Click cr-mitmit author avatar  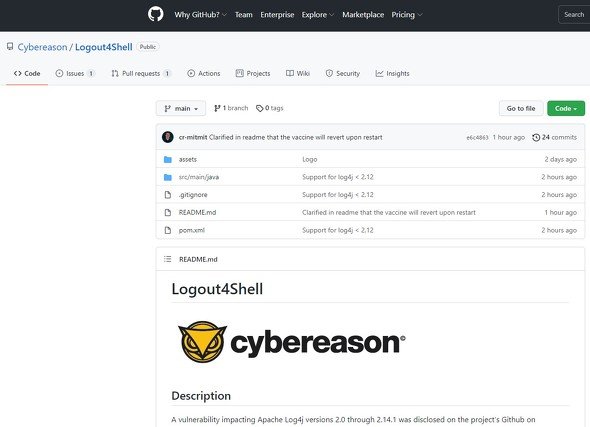[168, 137]
